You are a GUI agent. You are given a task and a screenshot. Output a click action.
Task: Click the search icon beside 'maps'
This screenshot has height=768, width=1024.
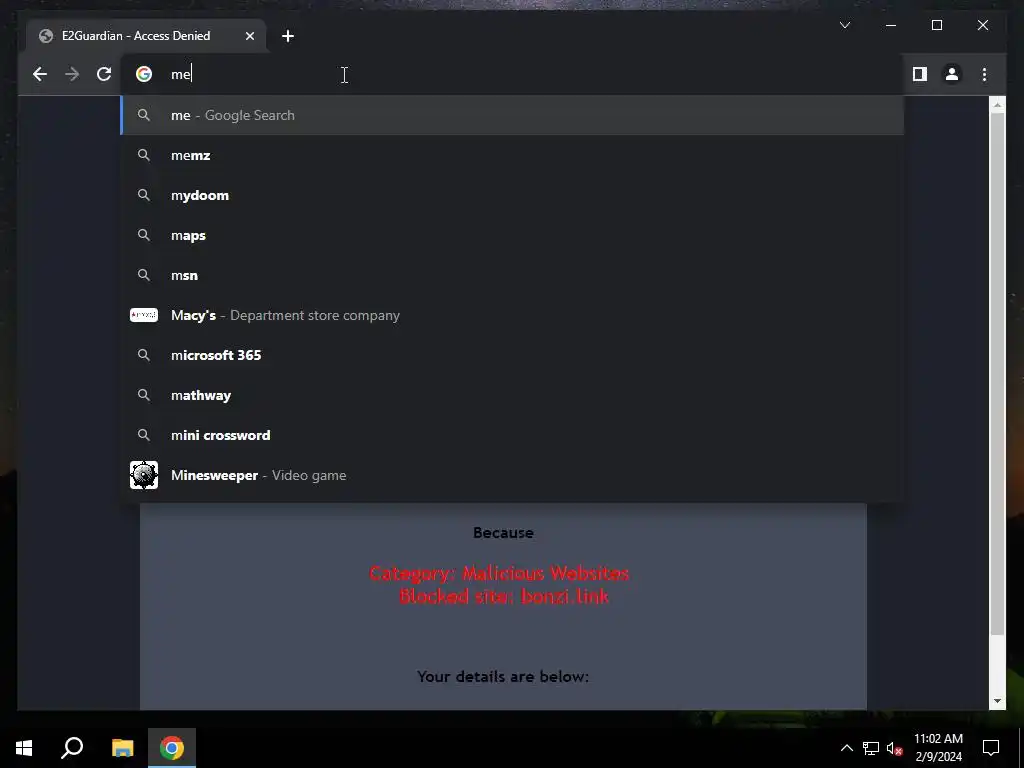(x=144, y=235)
